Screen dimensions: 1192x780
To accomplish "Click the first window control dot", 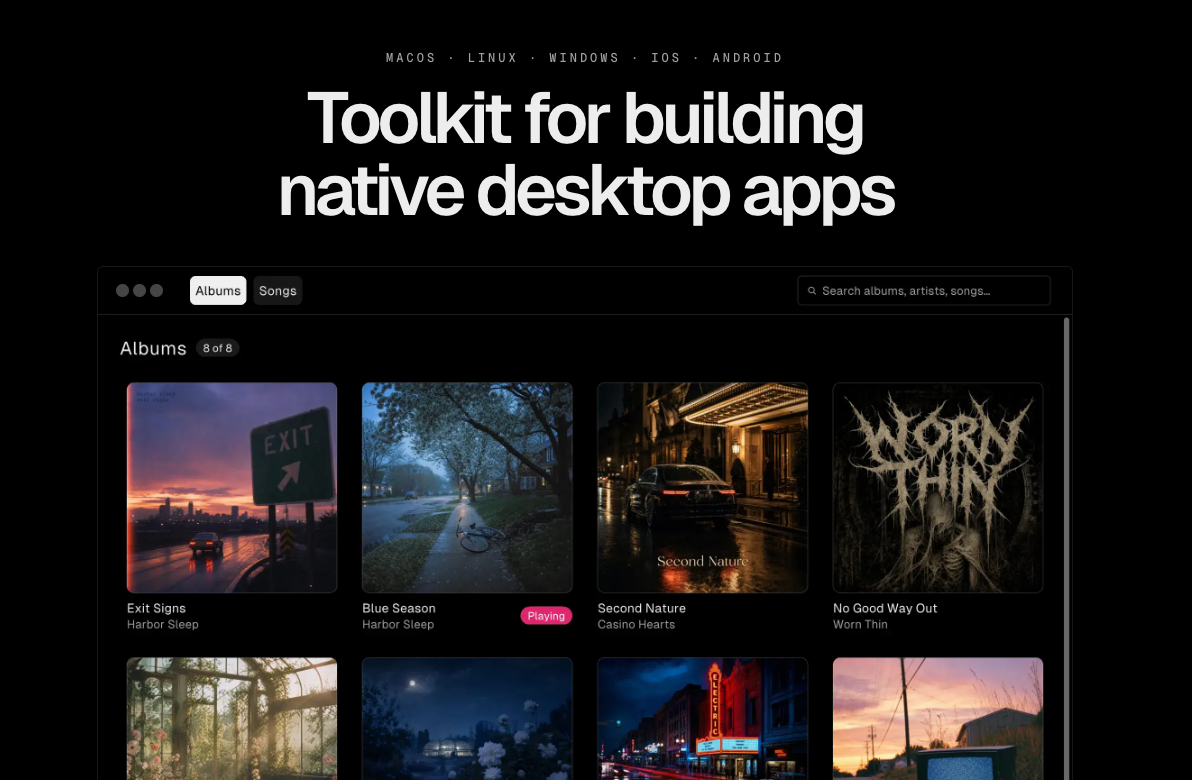I will coord(122,290).
